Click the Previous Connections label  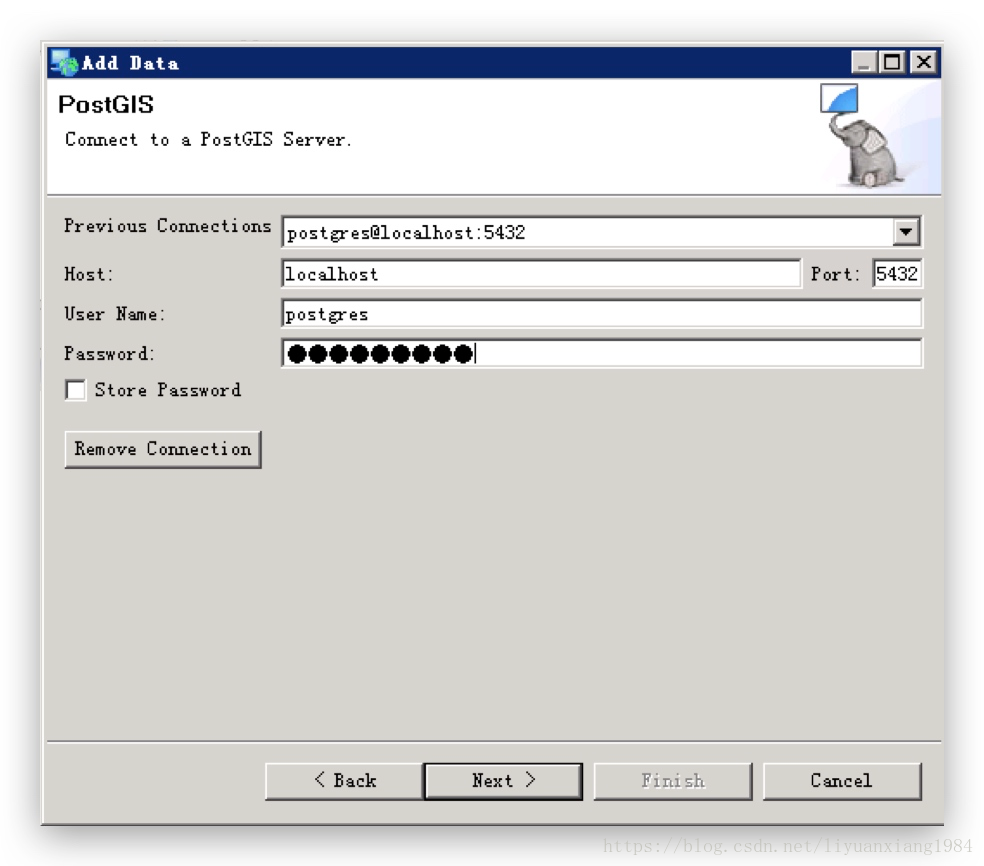[x=168, y=226]
